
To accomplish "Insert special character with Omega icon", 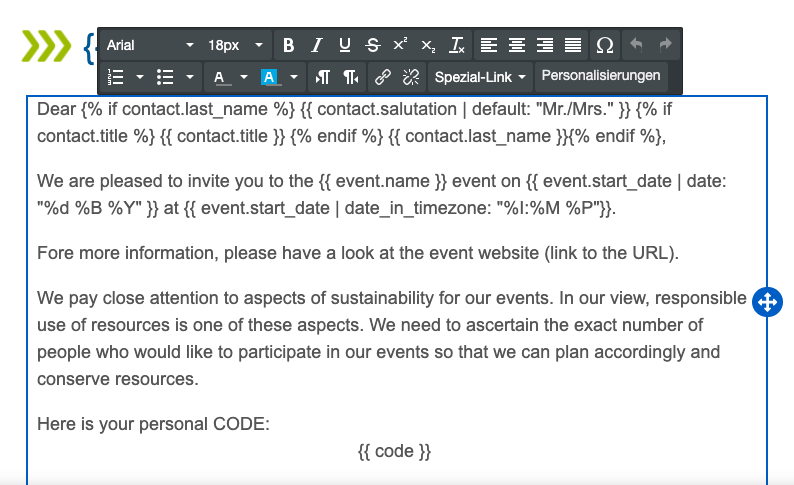I will (x=605, y=45).
